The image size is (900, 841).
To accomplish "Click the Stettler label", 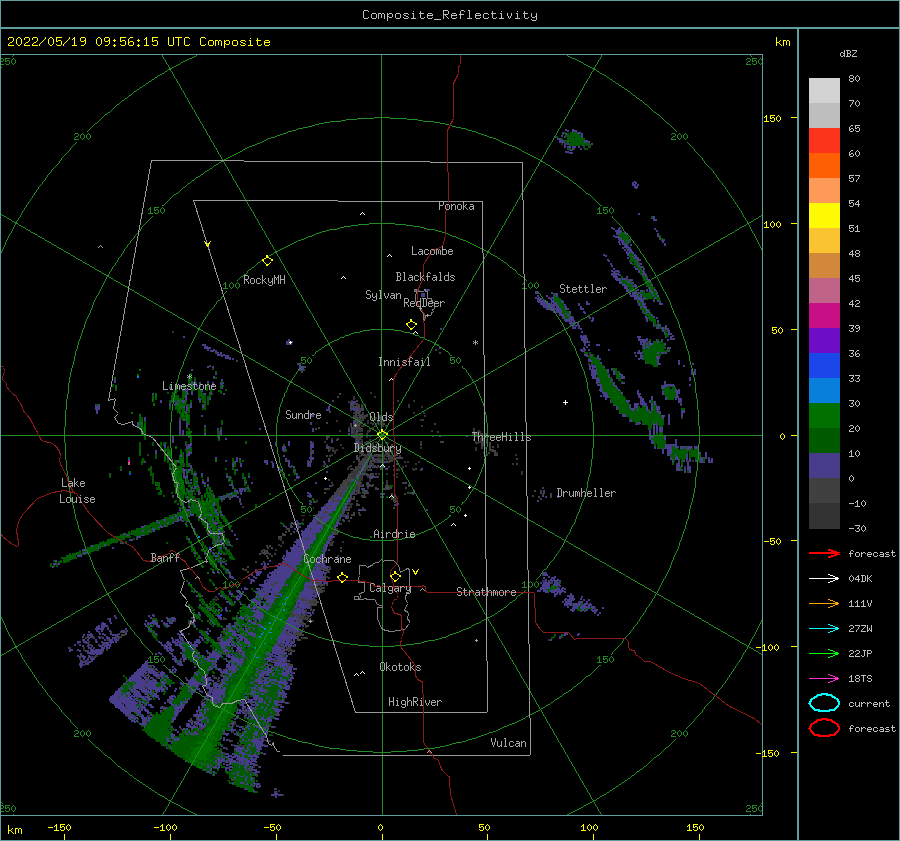I will 583,289.
